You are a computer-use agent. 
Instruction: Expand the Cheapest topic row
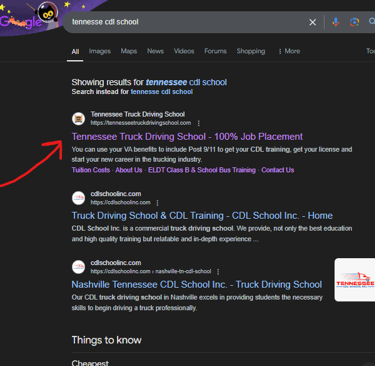223,362
